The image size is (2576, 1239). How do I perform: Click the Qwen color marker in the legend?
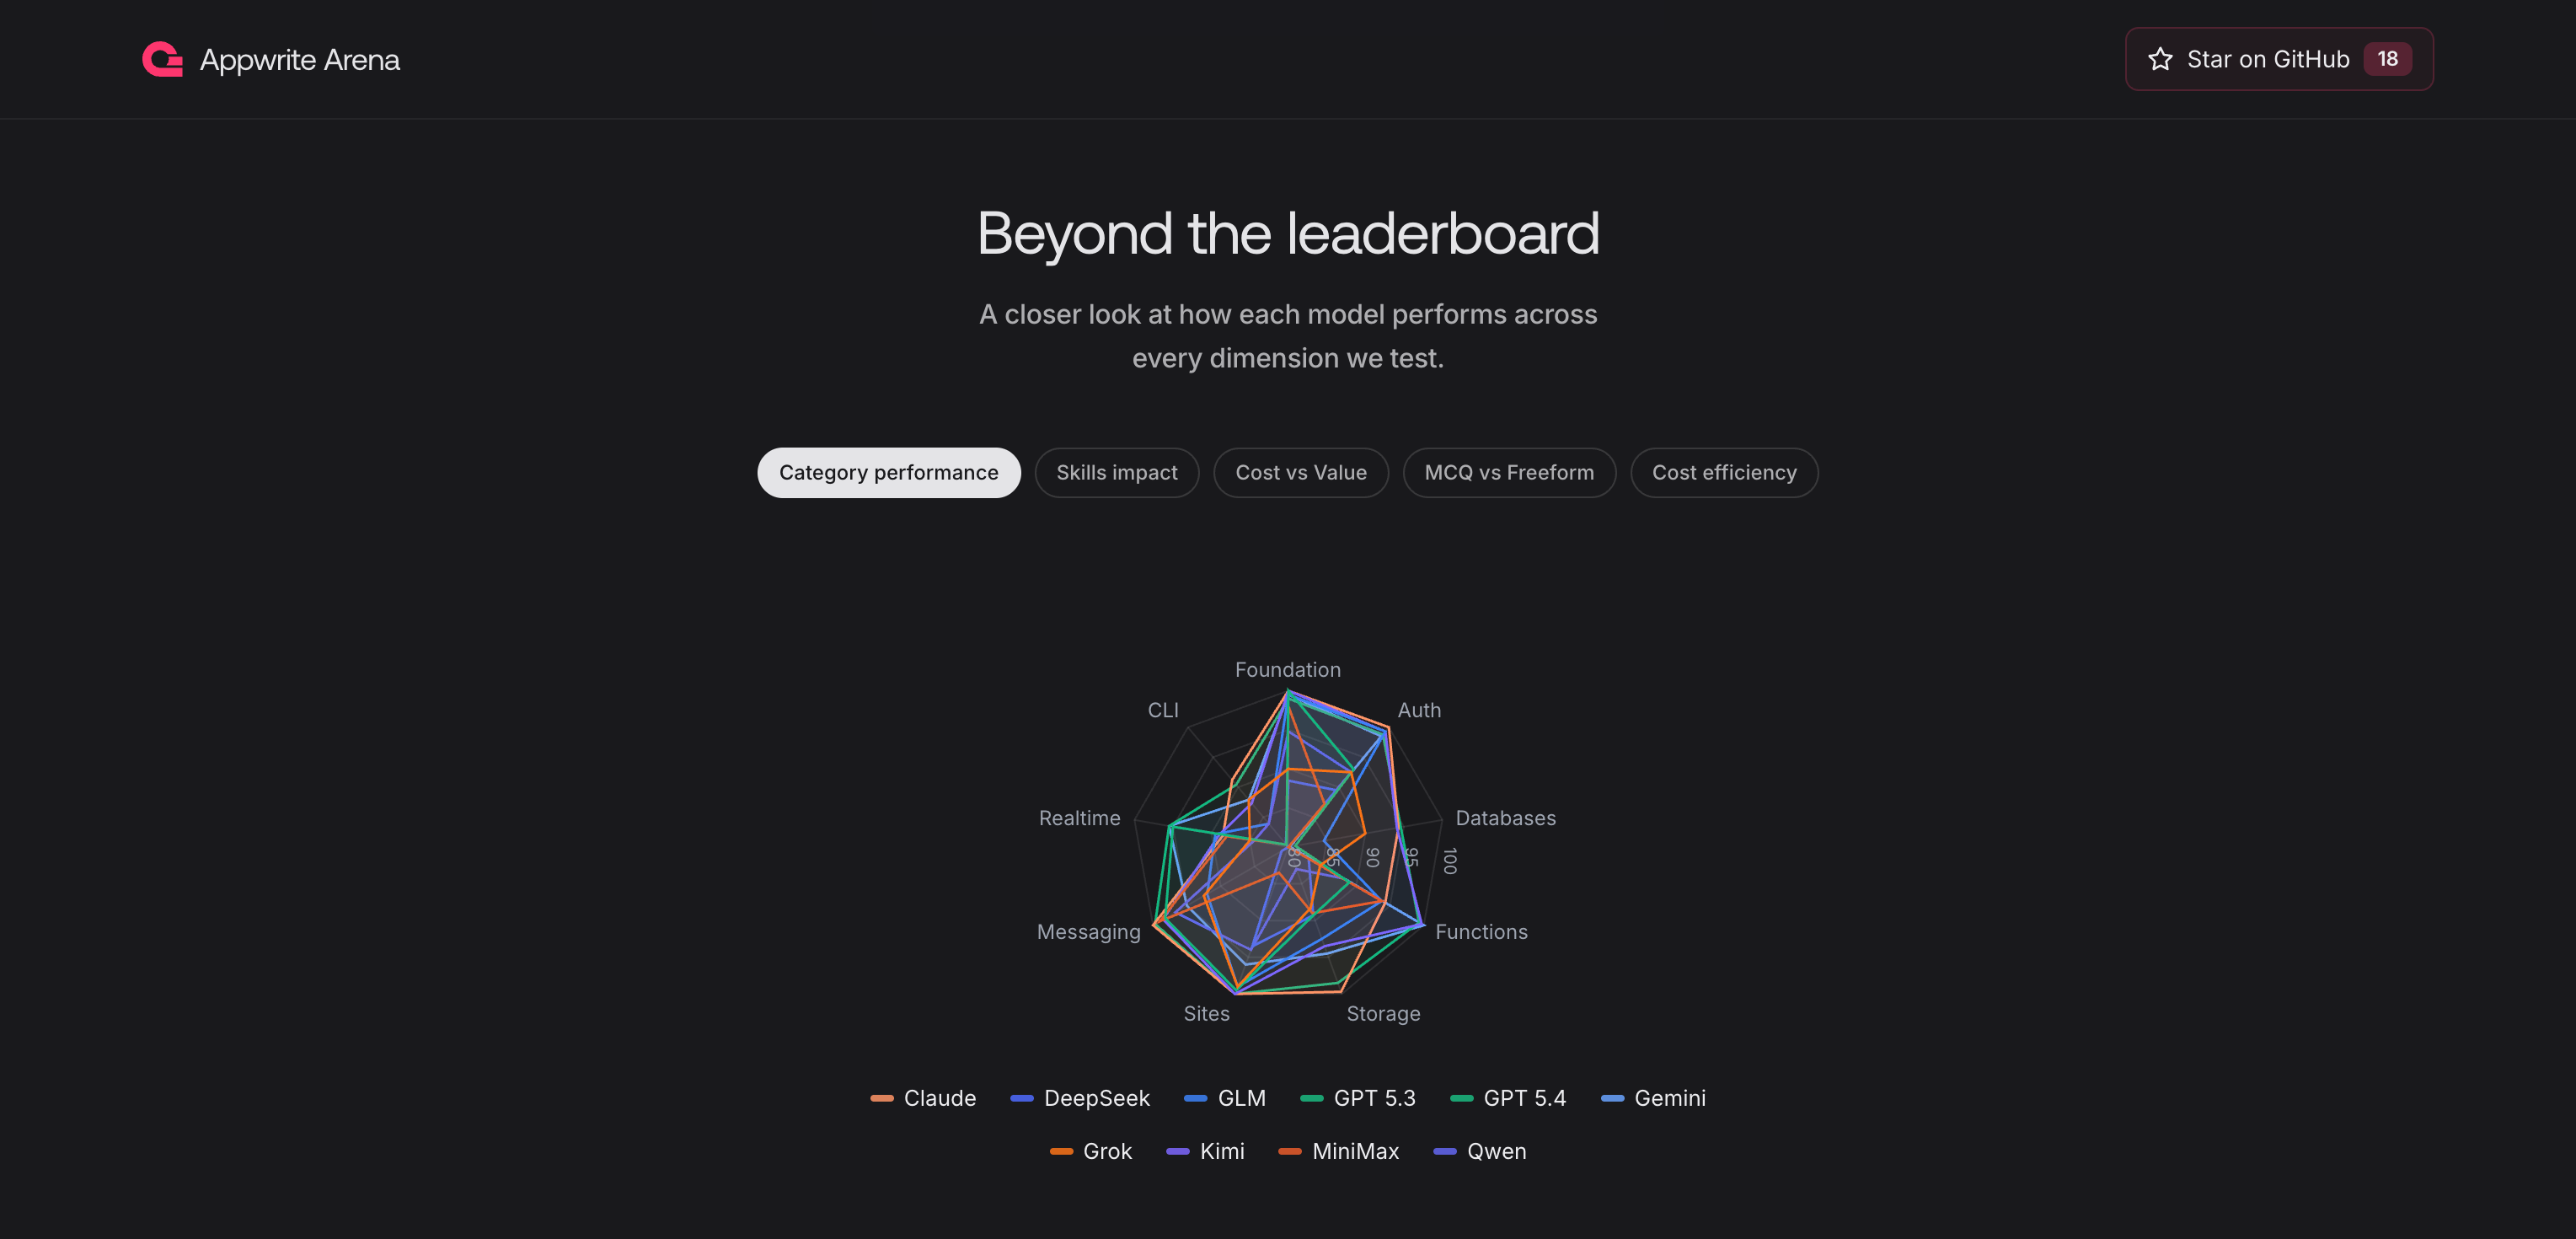(x=1444, y=1151)
